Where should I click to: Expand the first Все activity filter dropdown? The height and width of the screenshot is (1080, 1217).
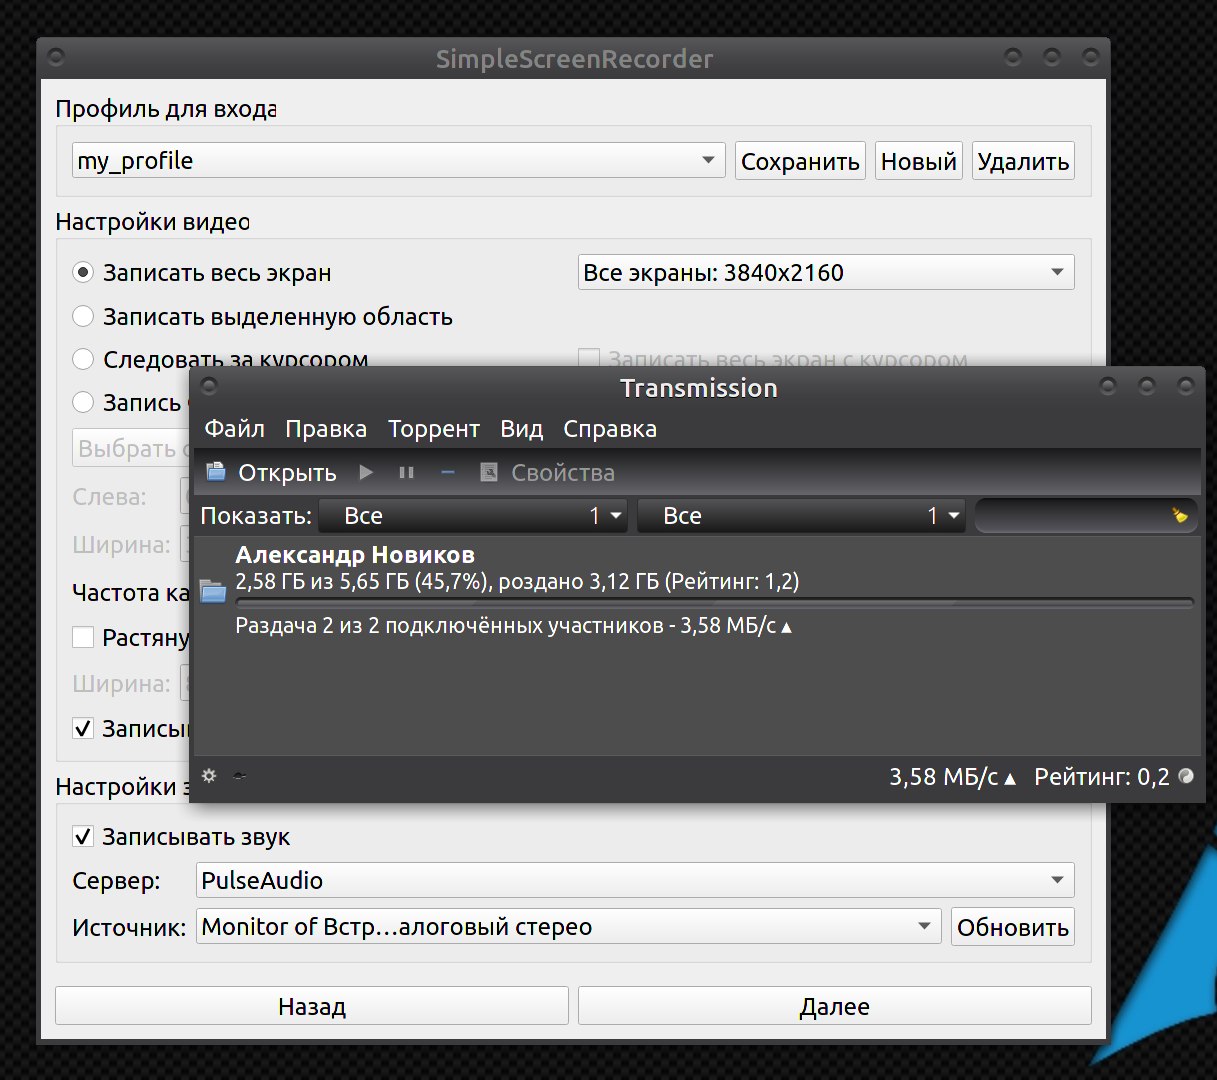click(x=473, y=516)
